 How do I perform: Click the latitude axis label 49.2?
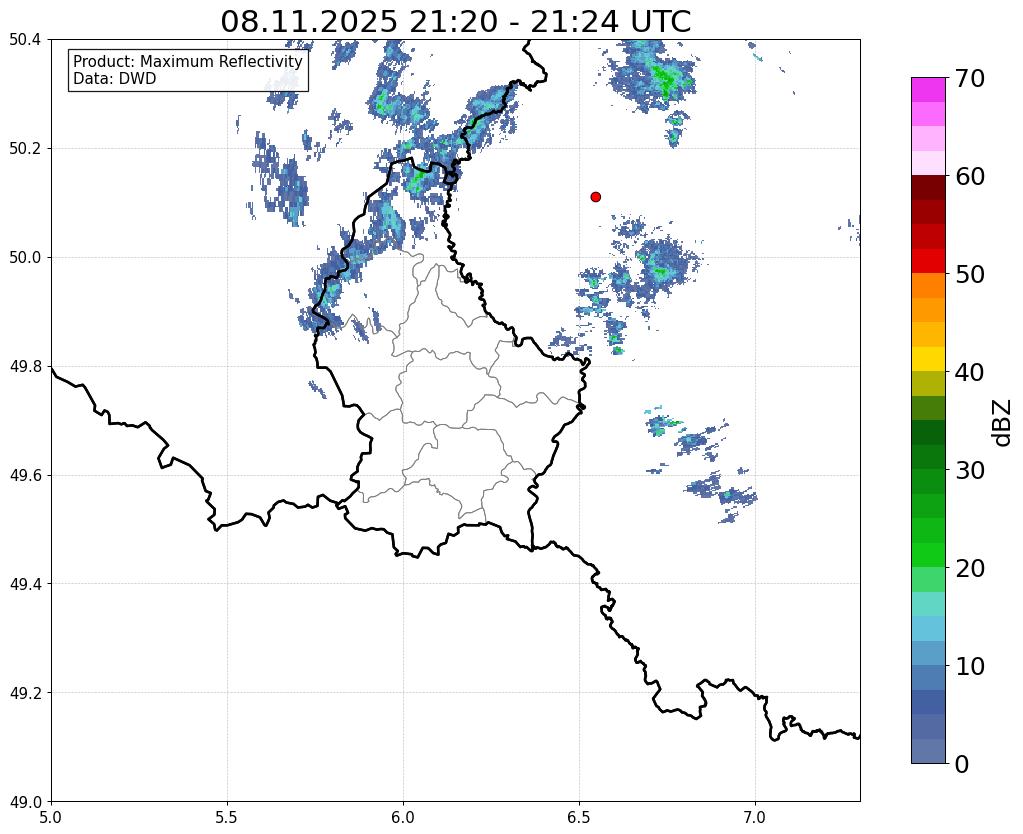[25, 693]
